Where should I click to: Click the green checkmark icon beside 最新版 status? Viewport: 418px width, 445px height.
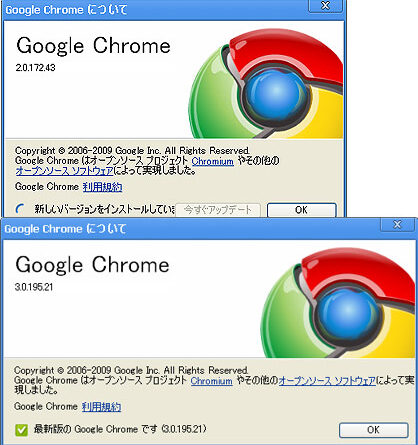click(21, 429)
